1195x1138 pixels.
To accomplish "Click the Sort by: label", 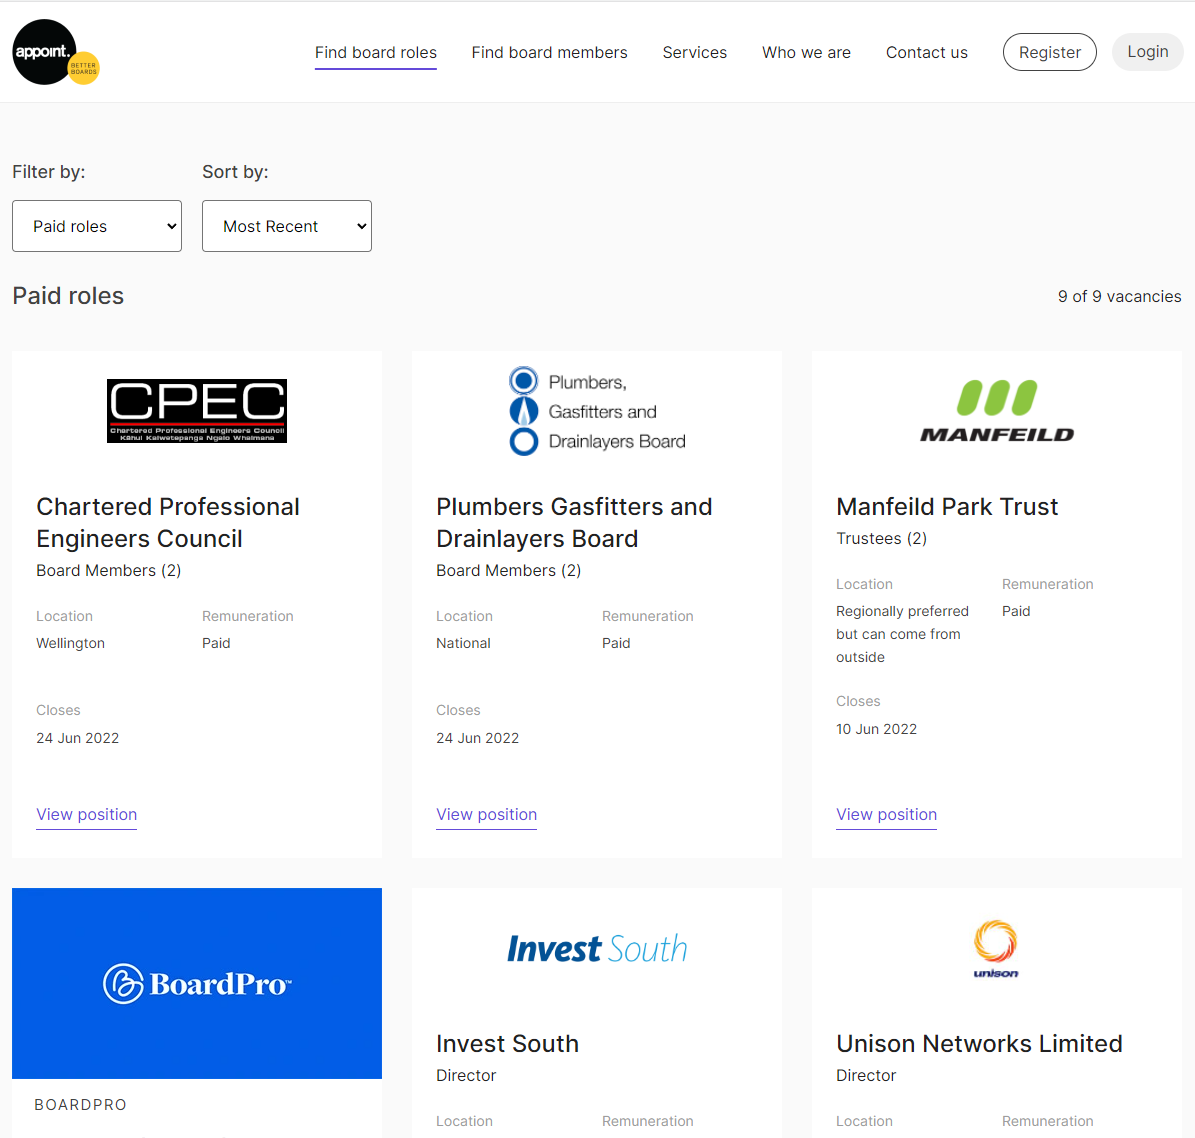I will [235, 172].
